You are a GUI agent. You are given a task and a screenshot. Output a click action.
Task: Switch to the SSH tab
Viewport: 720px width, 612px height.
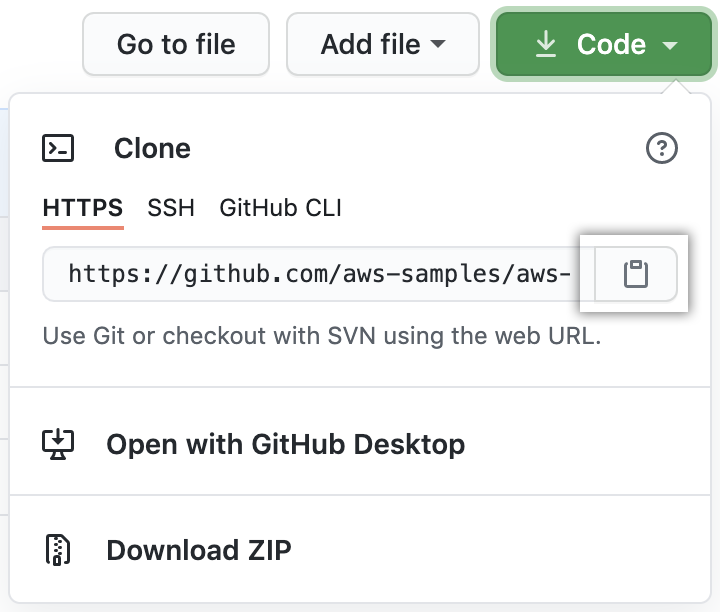[171, 208]
